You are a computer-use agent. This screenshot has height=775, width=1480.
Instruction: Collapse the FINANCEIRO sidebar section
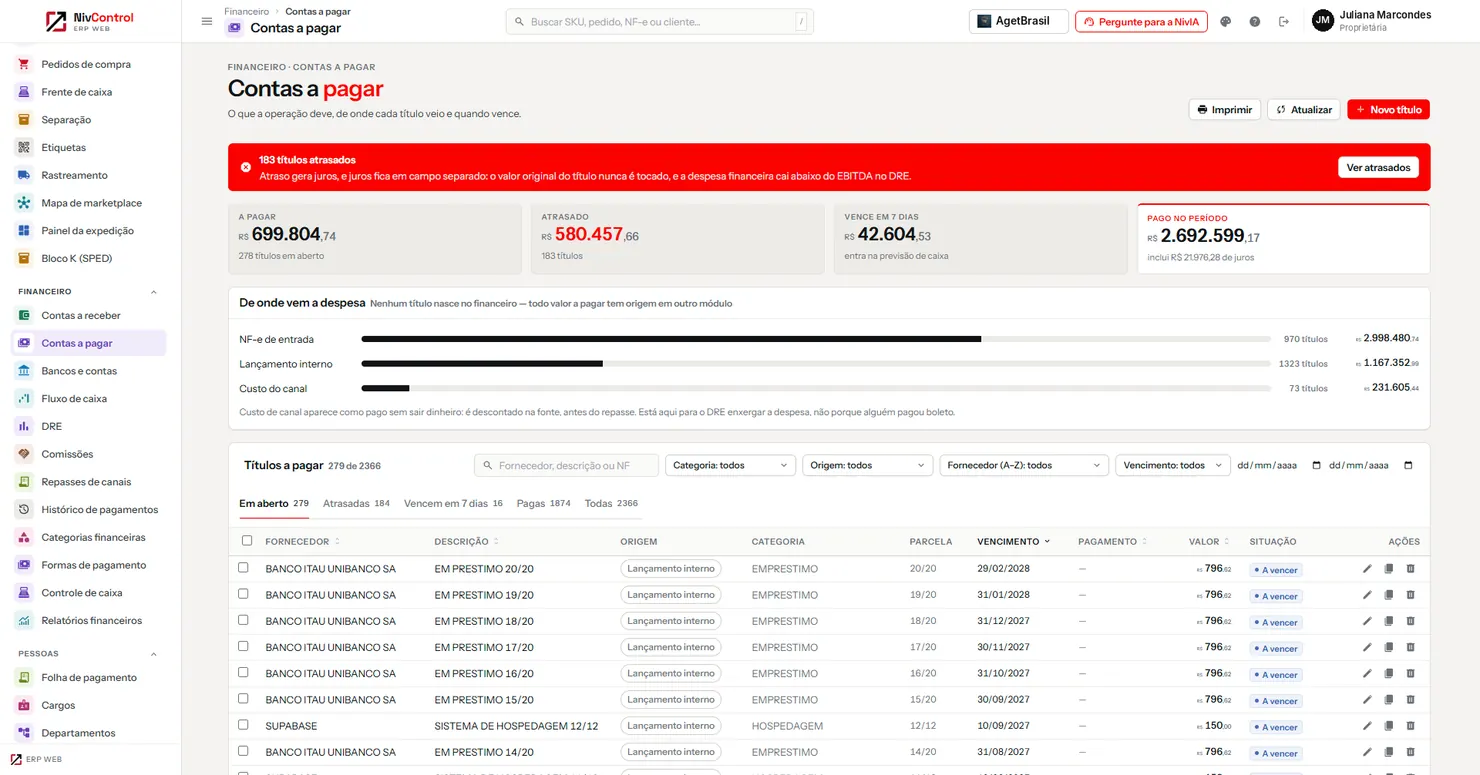click(154, 292)
